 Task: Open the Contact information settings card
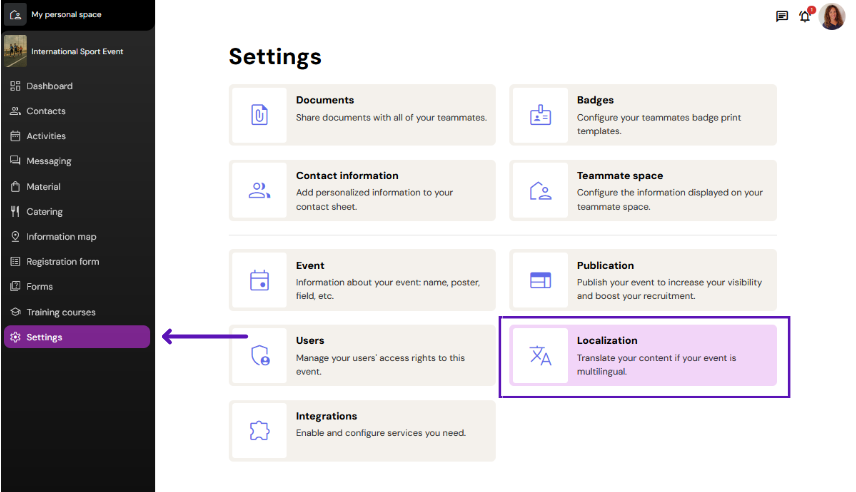pyautogui.click(x=362, y=191)
